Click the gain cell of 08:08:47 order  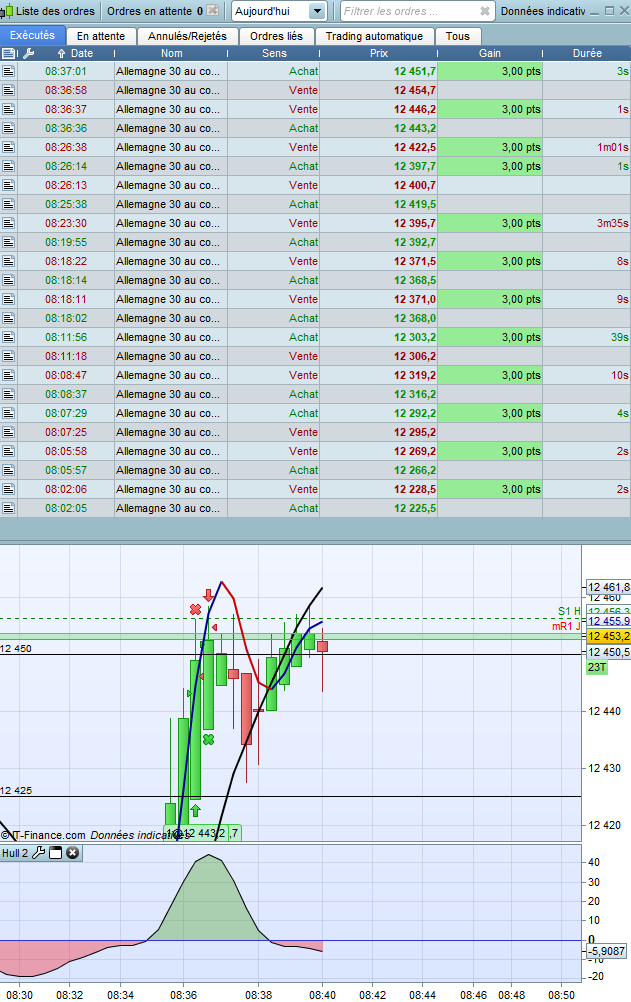(490, 375)
